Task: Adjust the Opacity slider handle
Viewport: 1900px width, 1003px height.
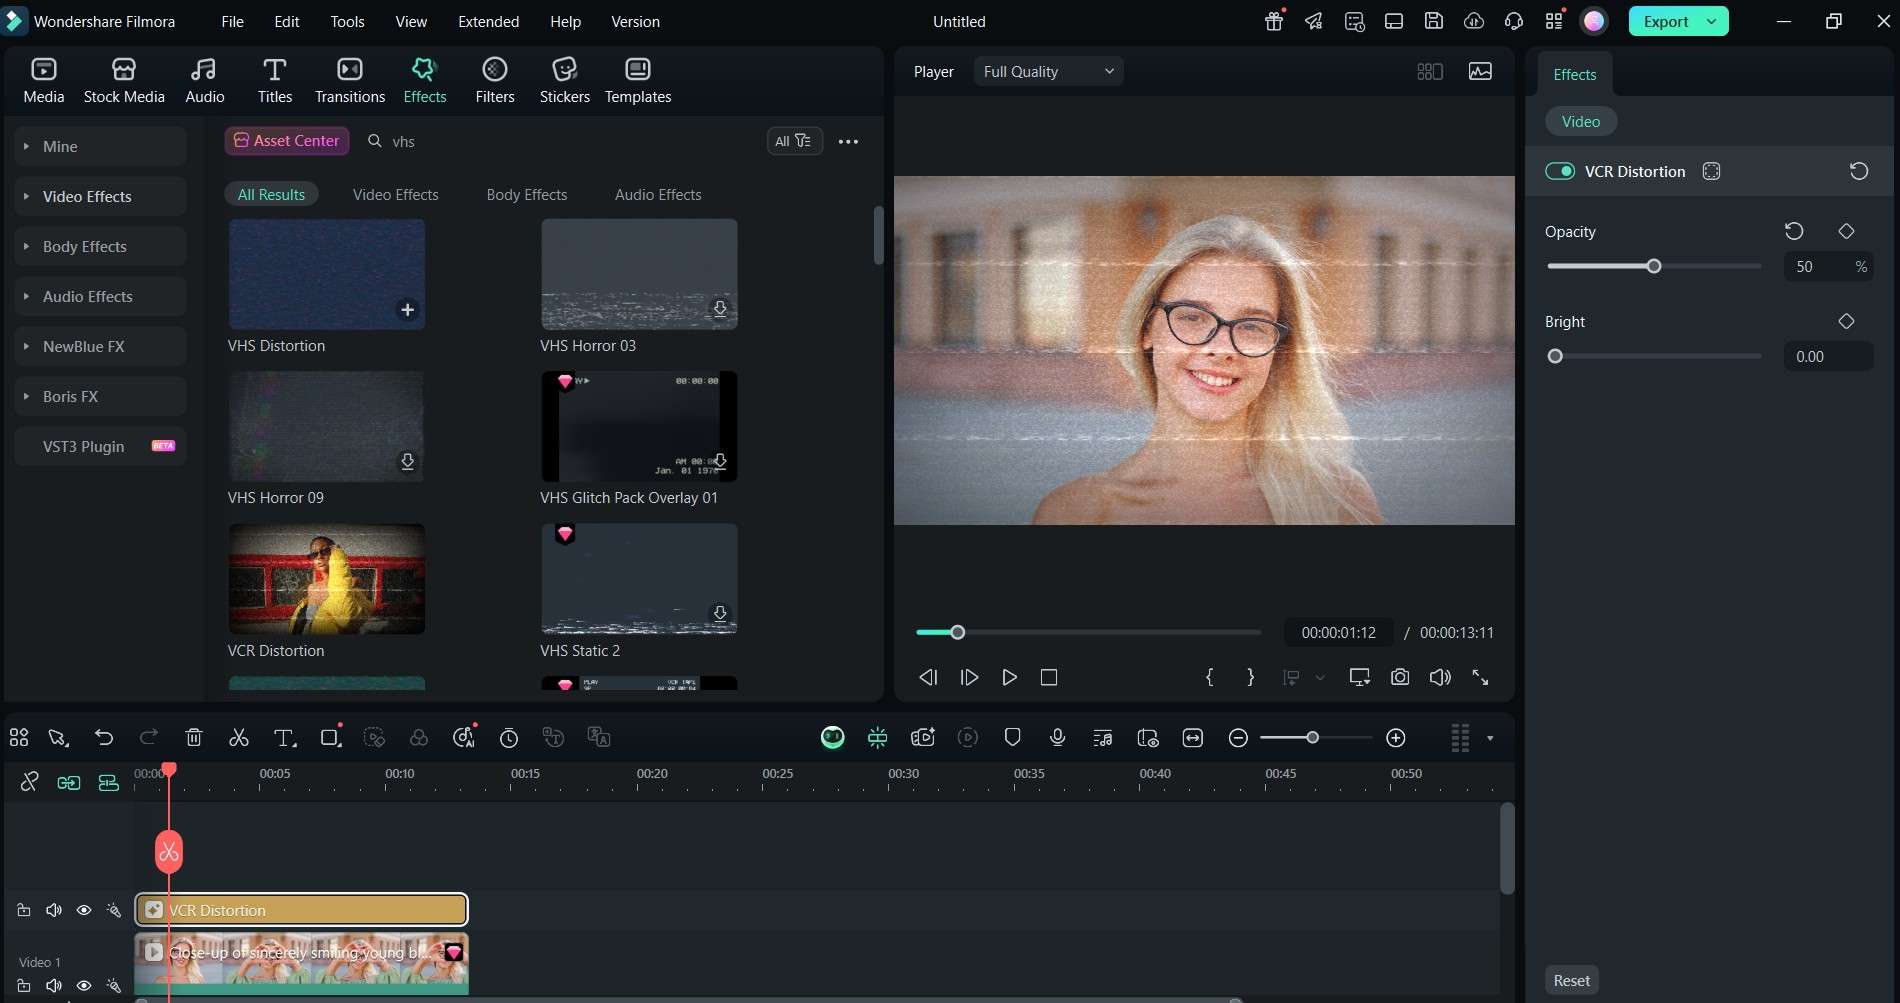Action: click(x=1654, y=266)
